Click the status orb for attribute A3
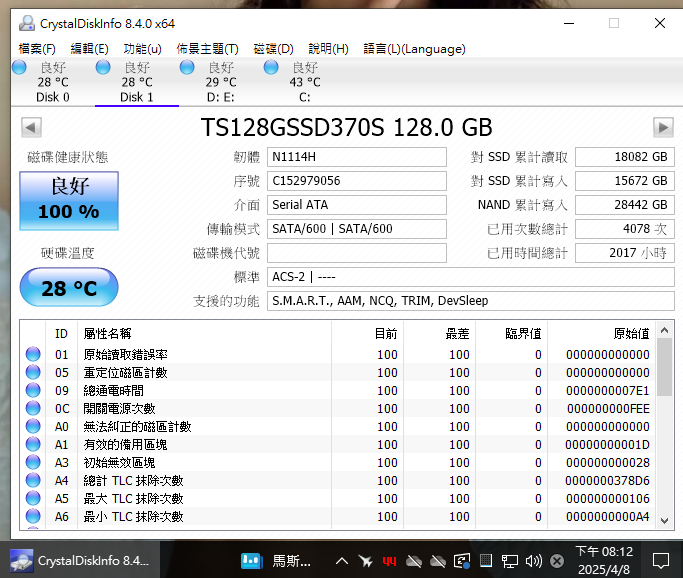Viewport: 683px width, 578px height. click(x=33, y=462)
